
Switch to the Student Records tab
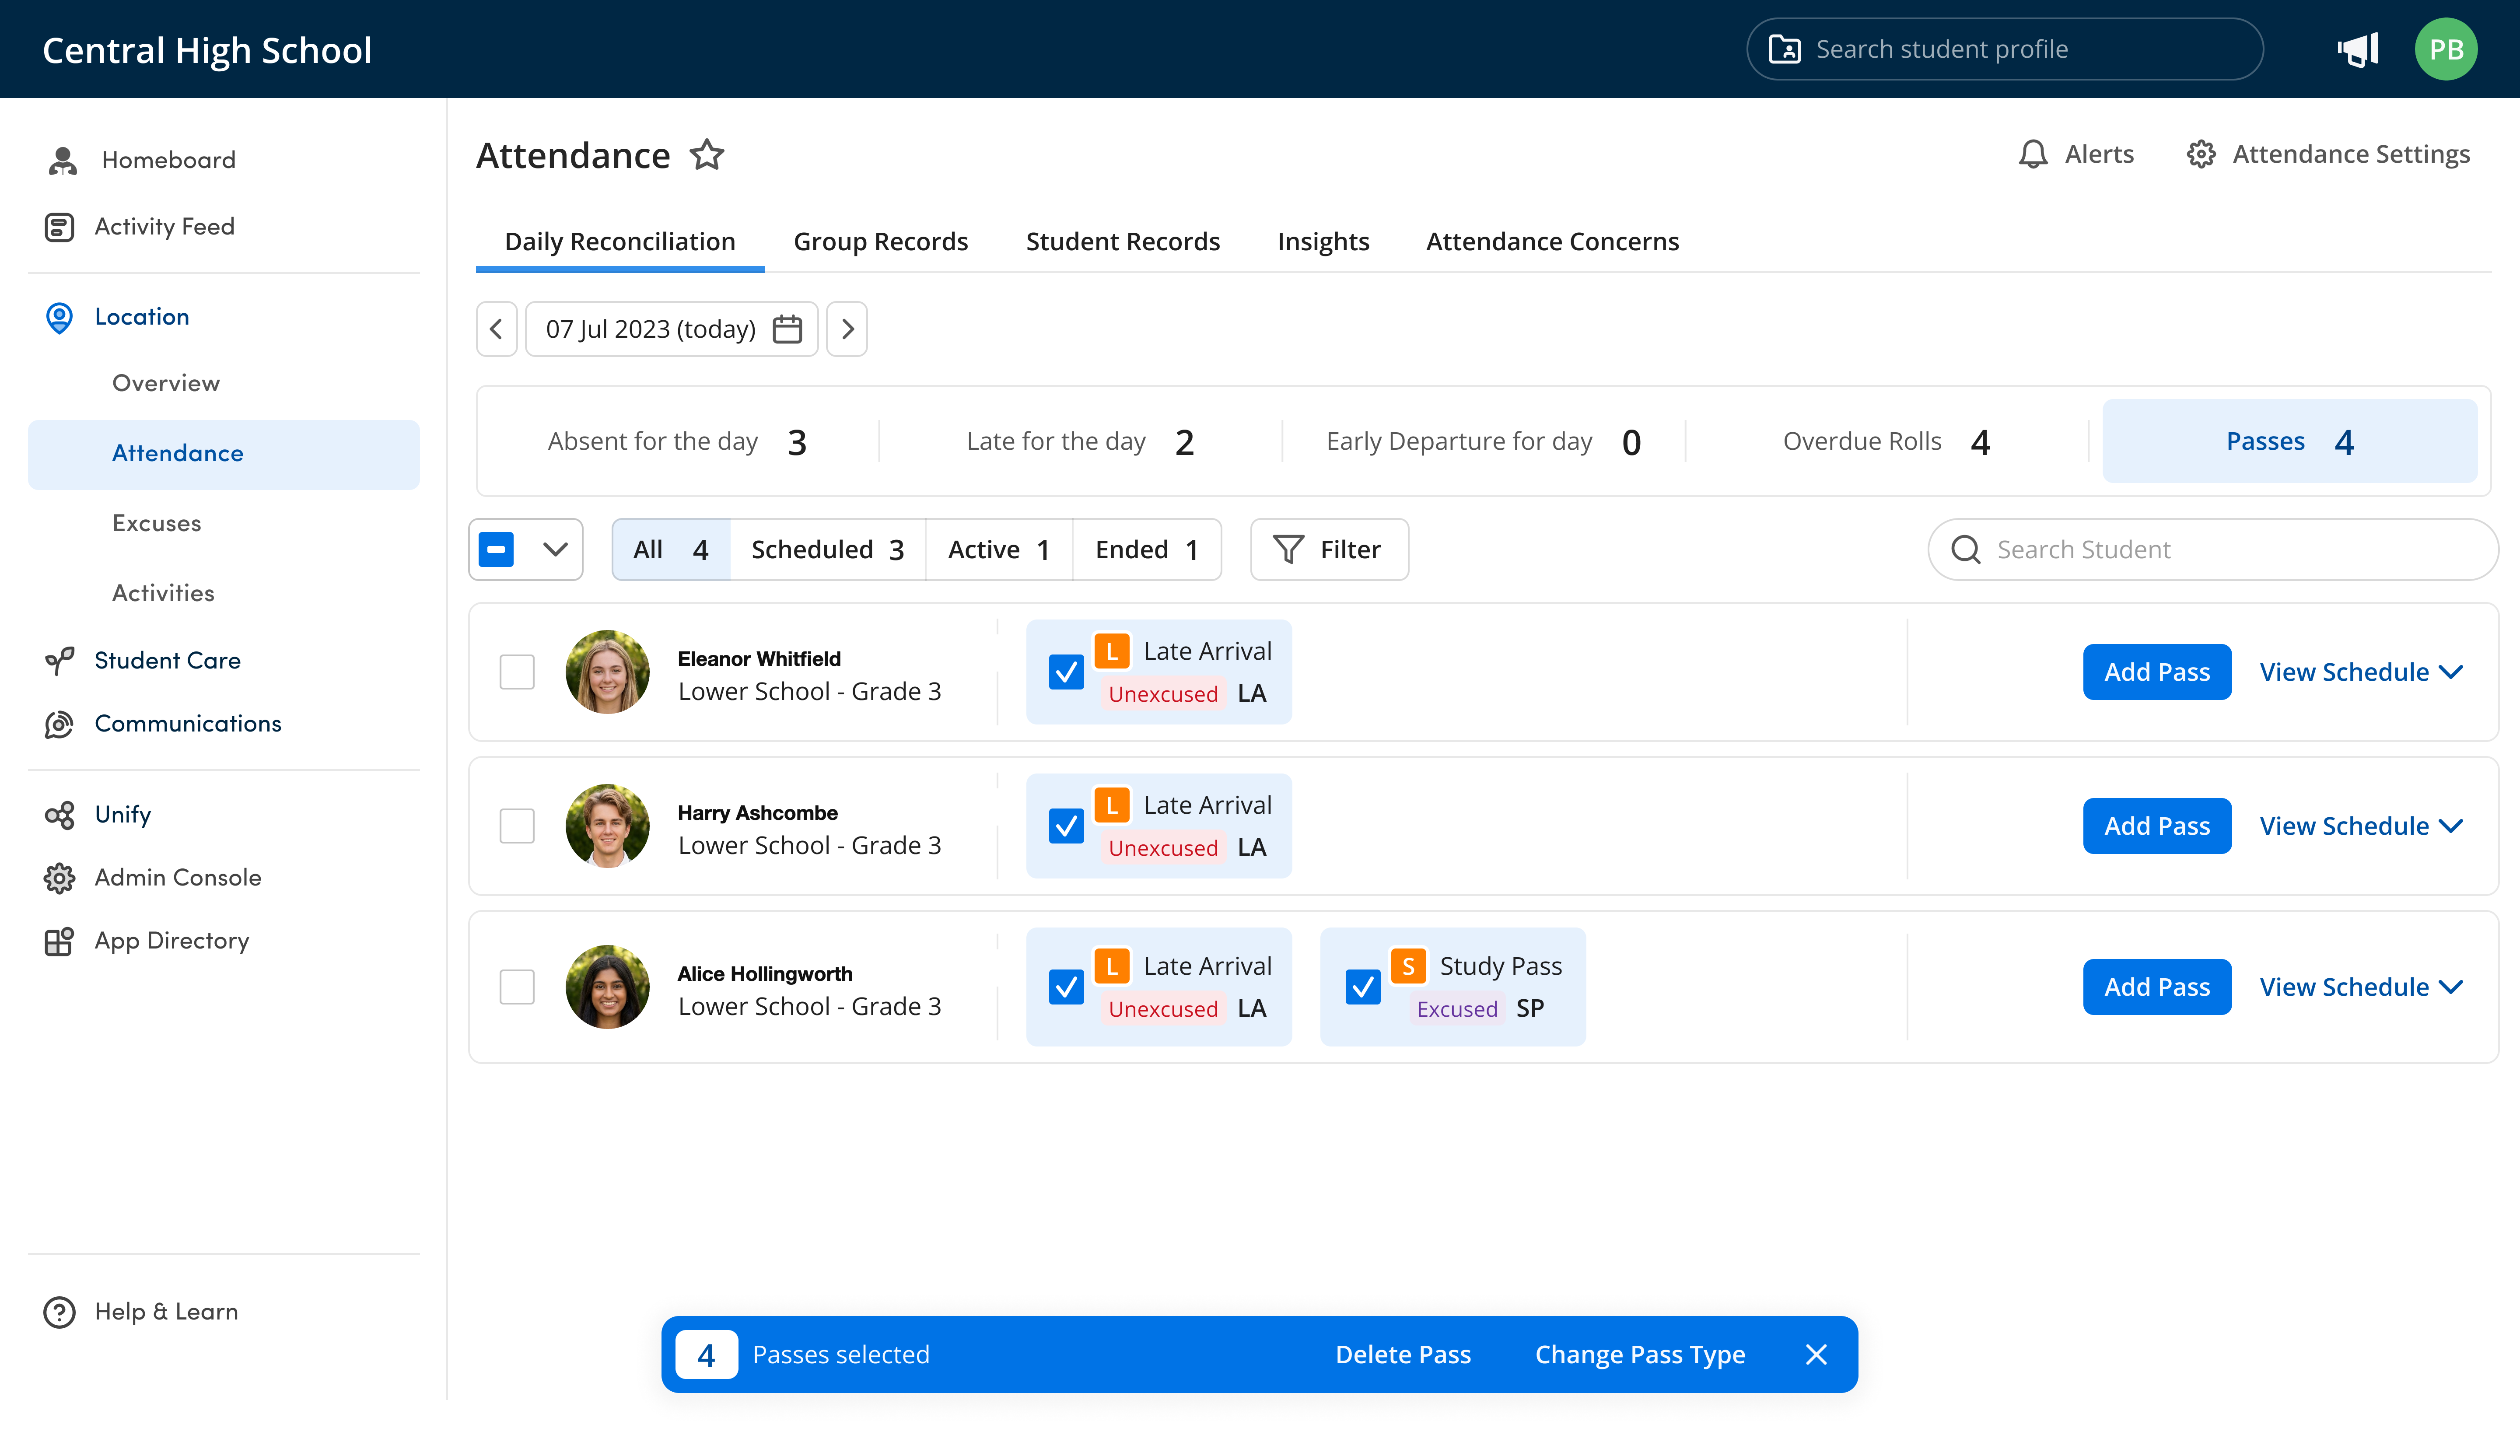click(1122, 242)
